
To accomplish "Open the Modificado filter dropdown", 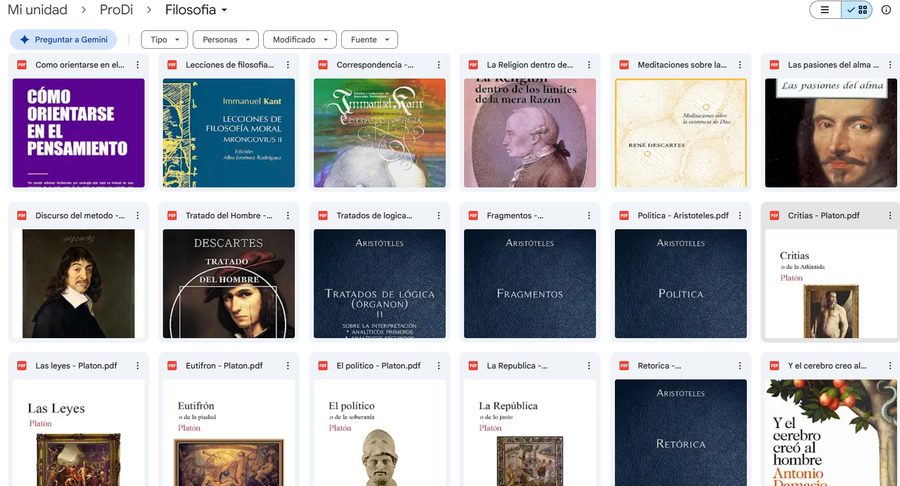I will point(300,40).
